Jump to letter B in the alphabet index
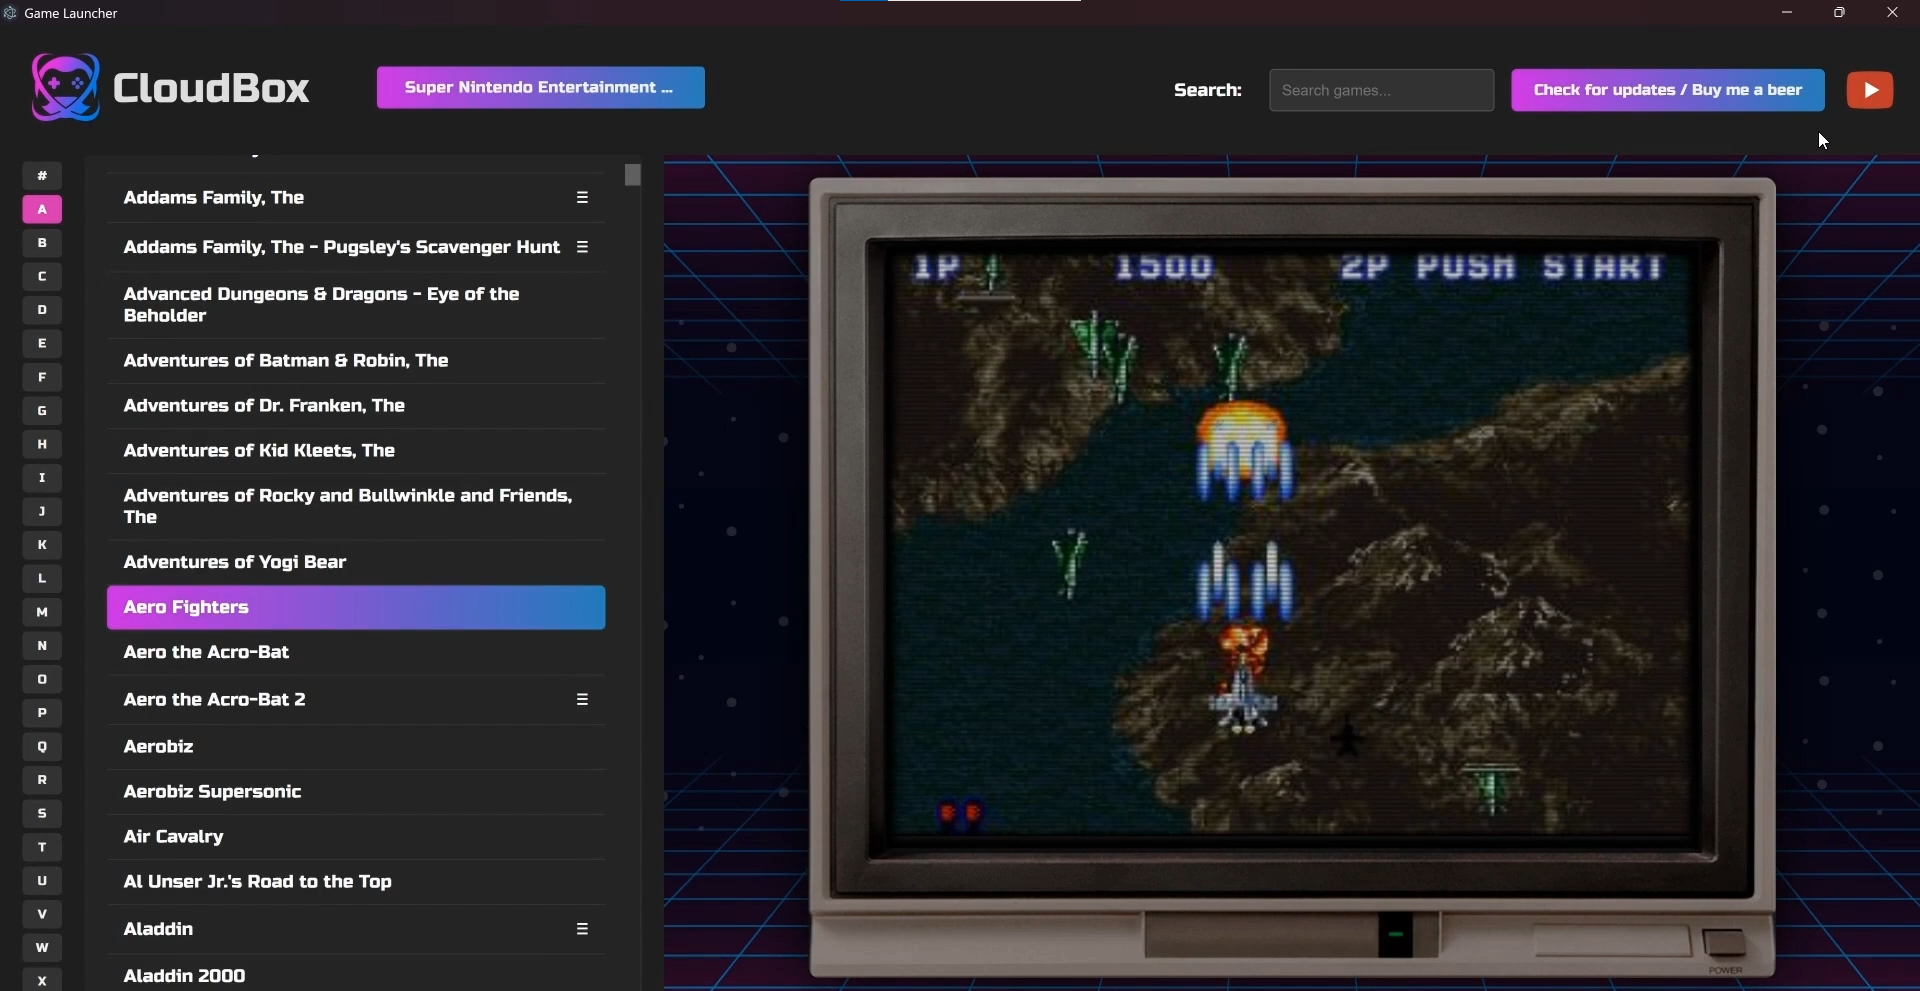 [42, 243]
